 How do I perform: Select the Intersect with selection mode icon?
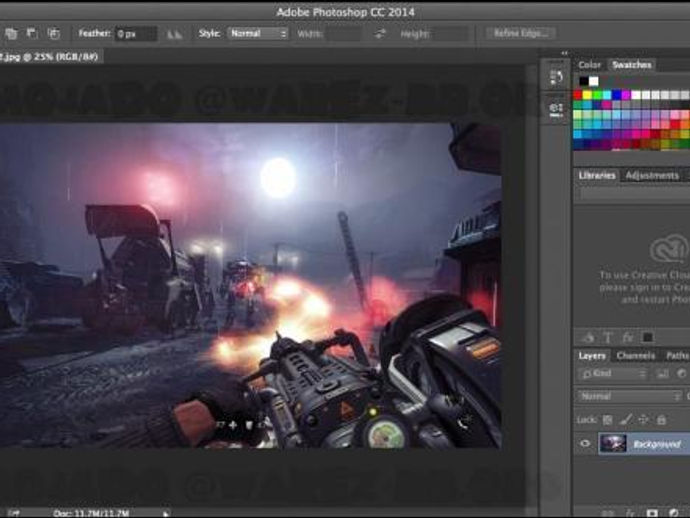coord(54,33)
